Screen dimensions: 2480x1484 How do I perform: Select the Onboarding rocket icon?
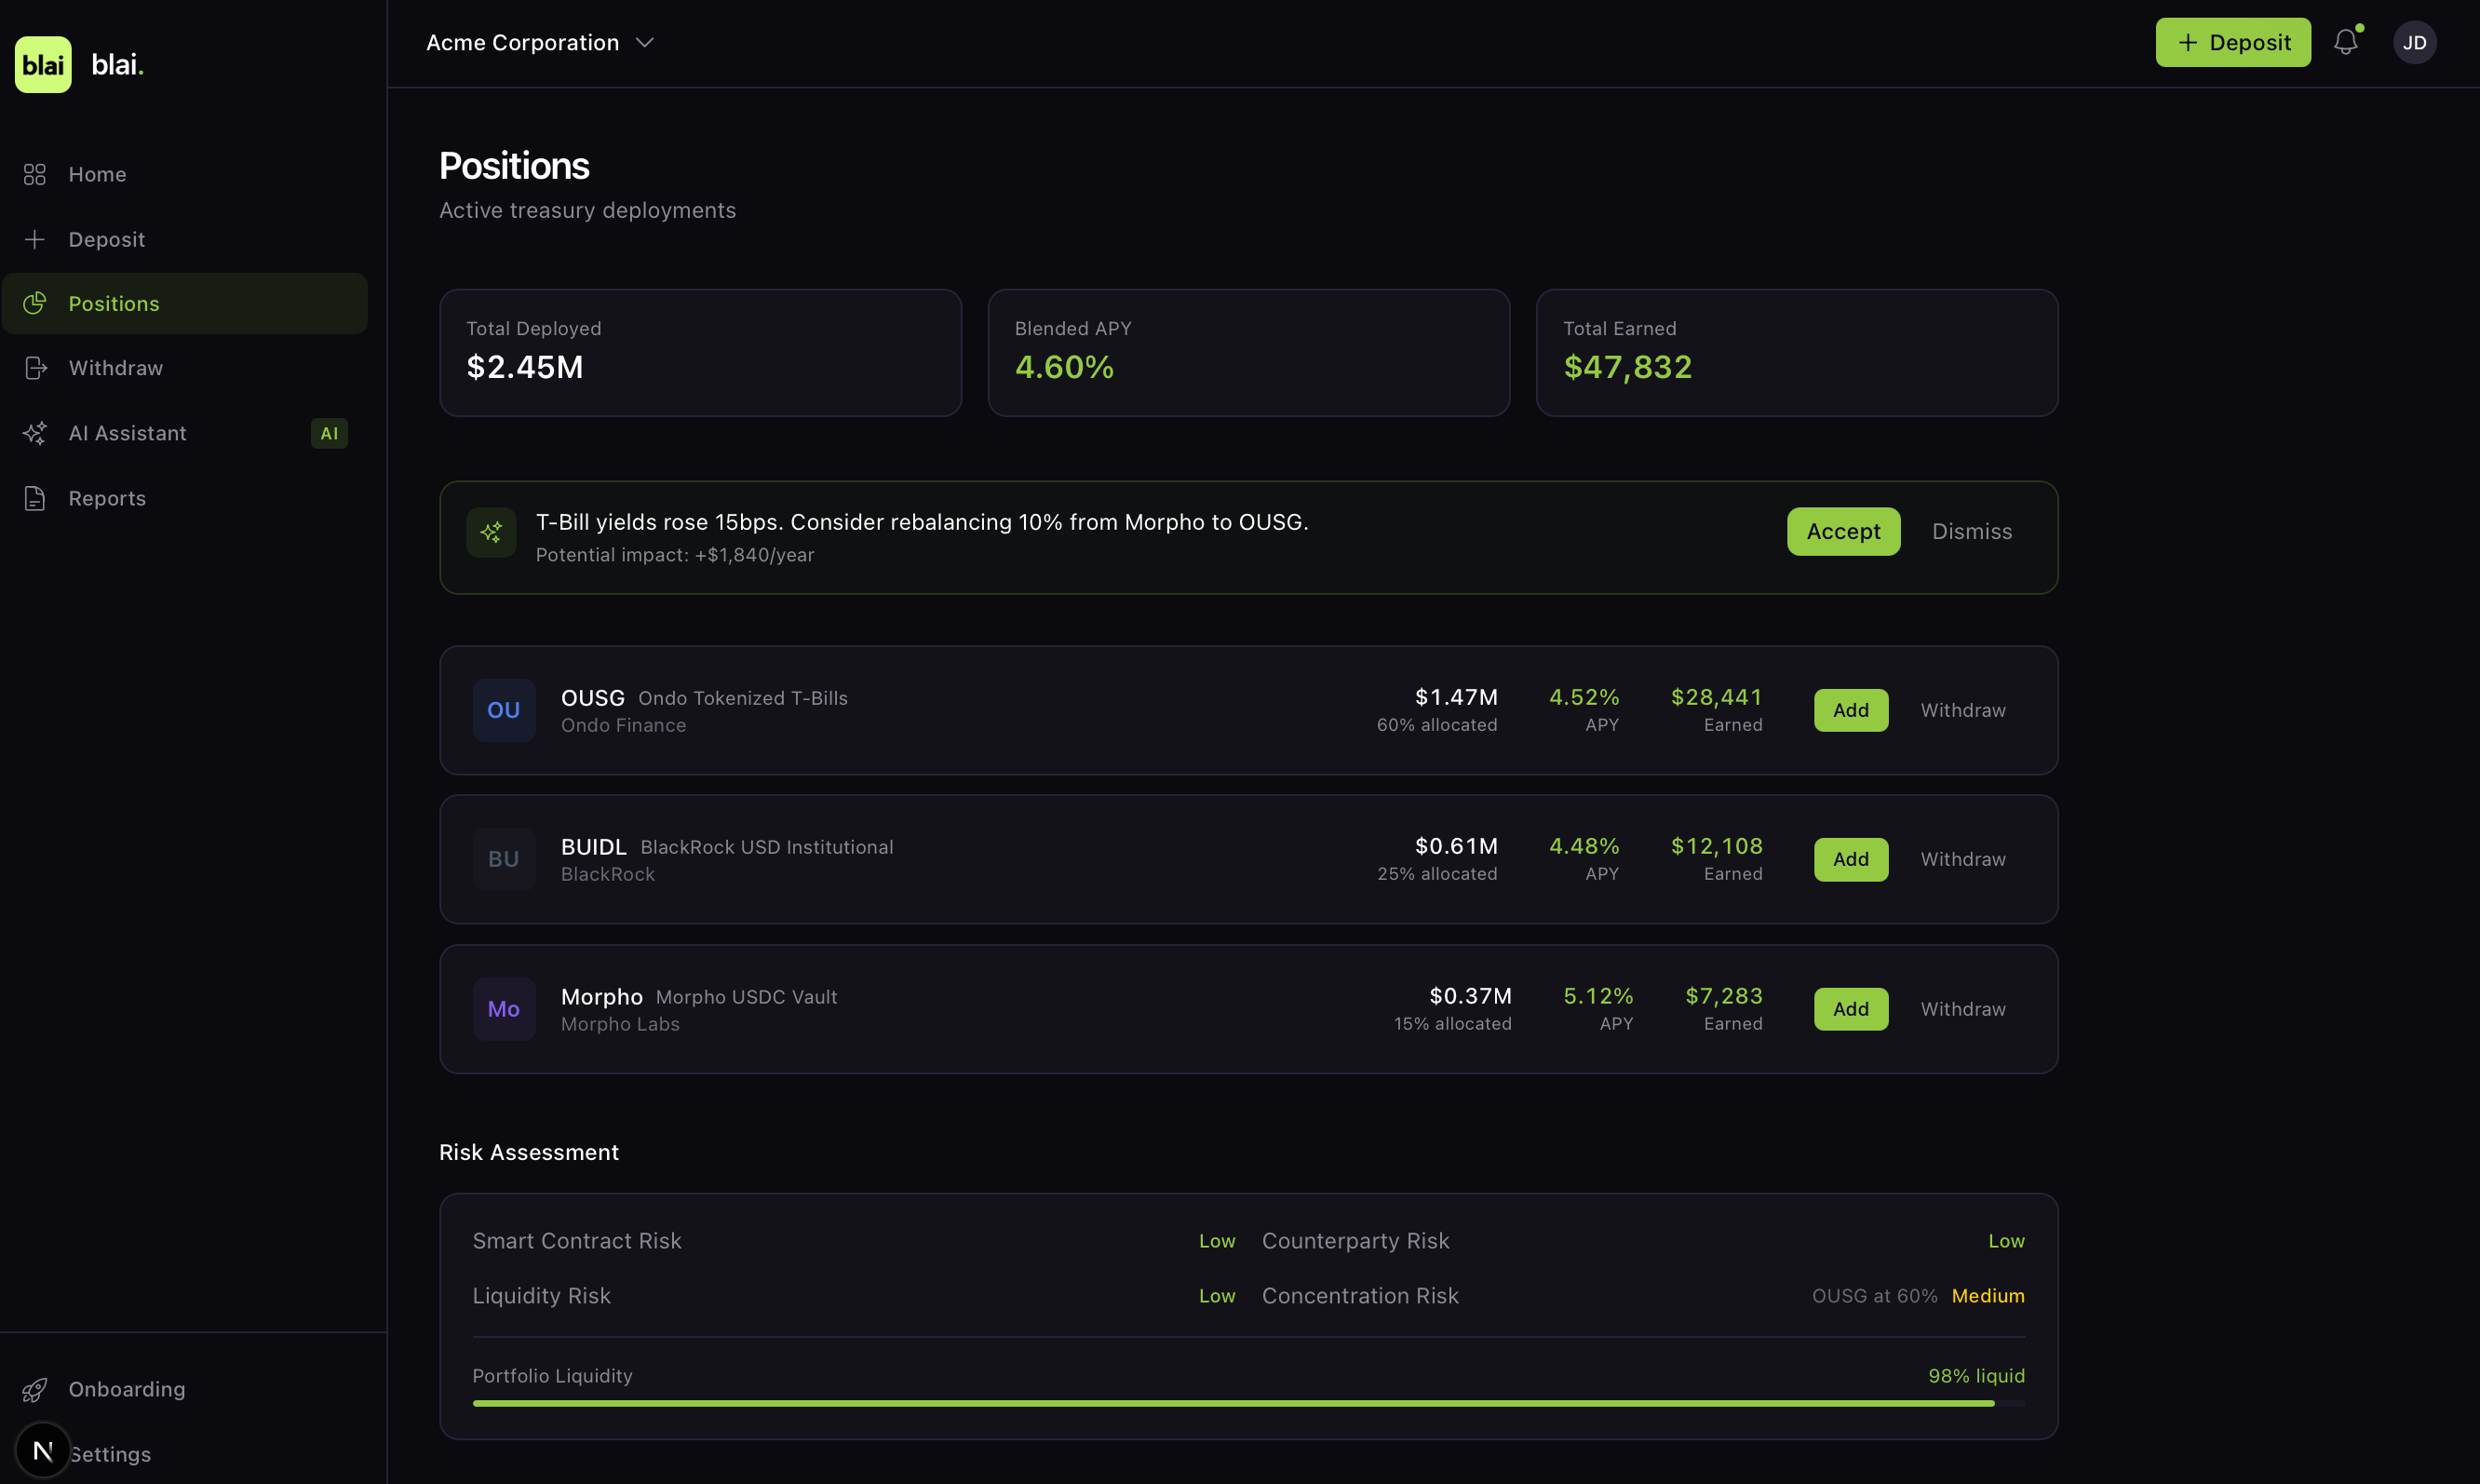35,1389
